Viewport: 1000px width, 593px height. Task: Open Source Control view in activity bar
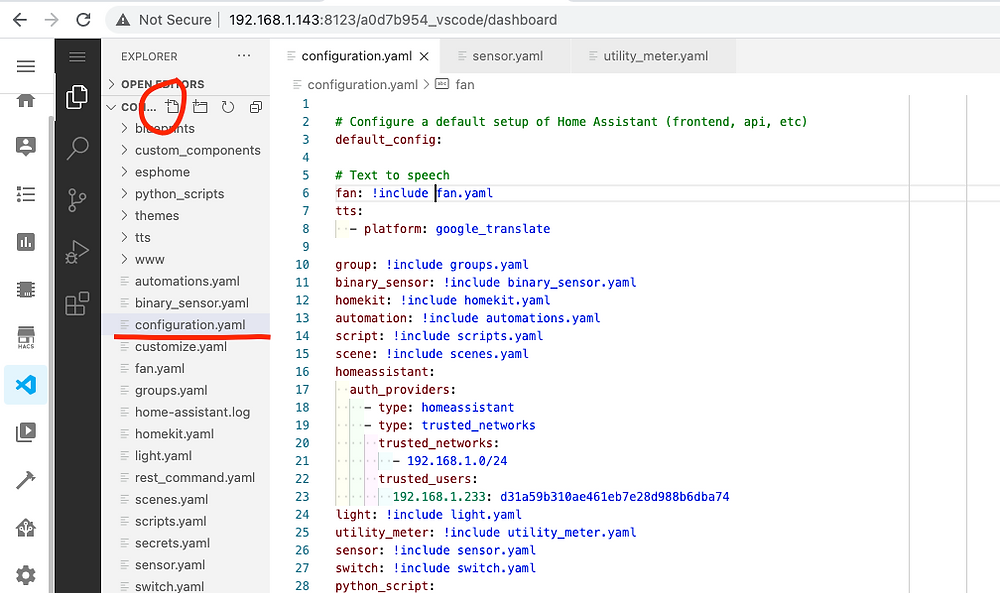pyautogui.click(x=77, y=200)
